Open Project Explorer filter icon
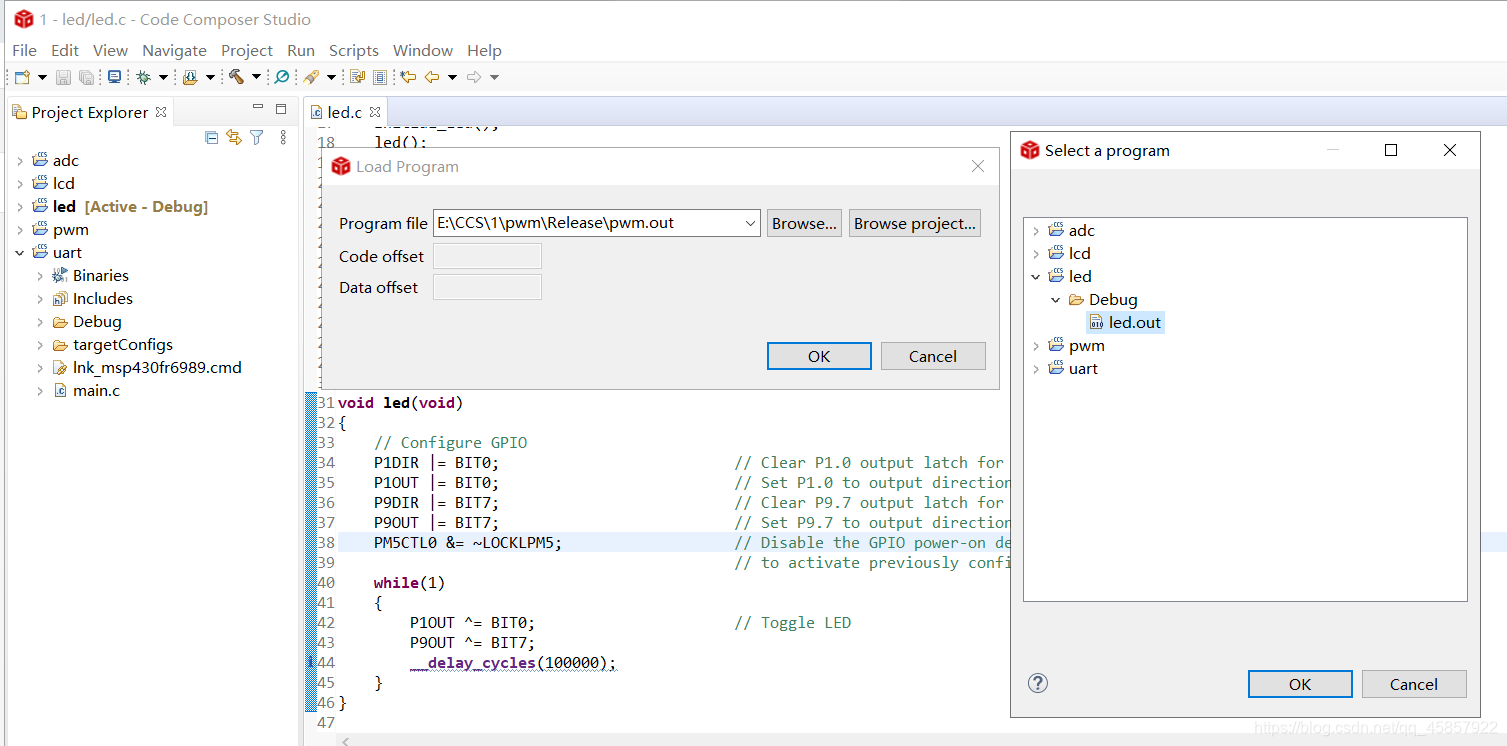This screenshot has height=746, width=1507. (x=257, y=137)
